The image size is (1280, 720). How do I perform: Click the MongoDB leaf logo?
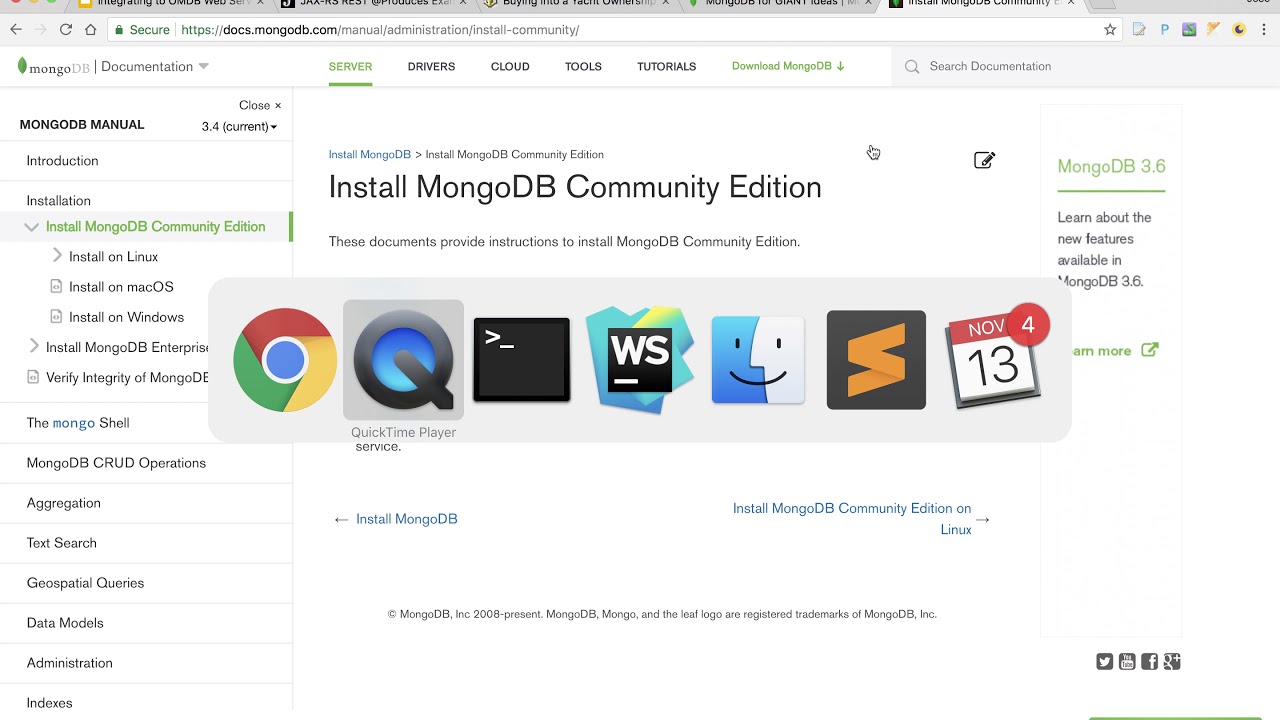click(22, 67)
